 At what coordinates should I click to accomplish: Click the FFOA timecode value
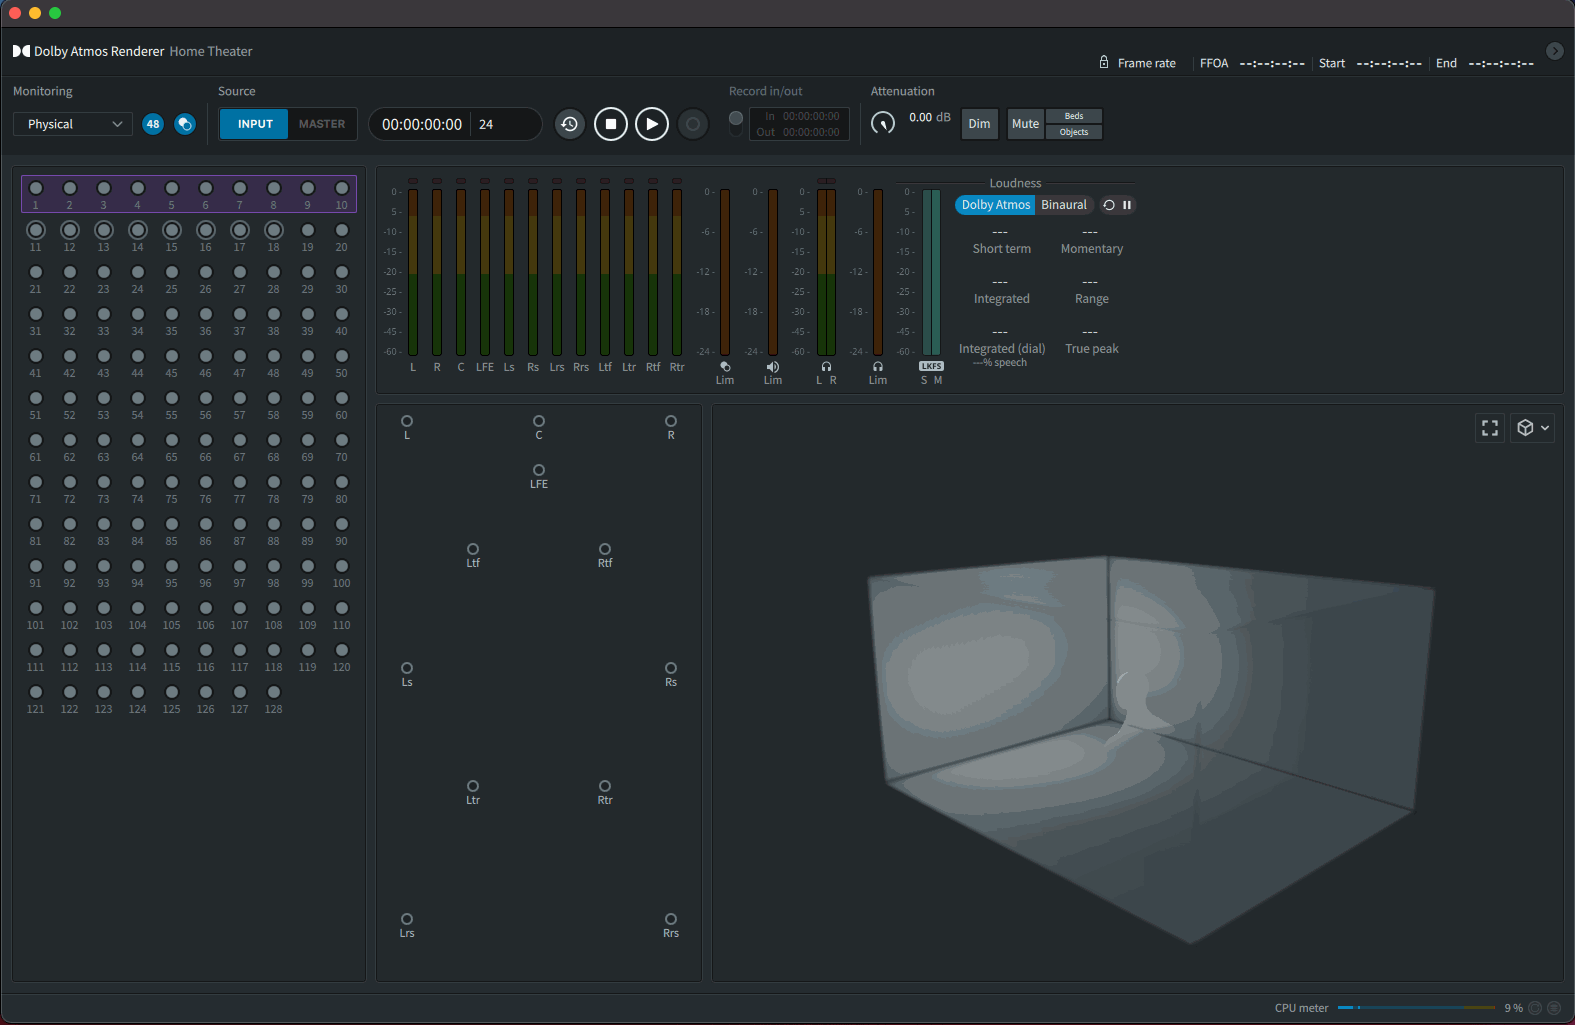tap(1272, 63)
